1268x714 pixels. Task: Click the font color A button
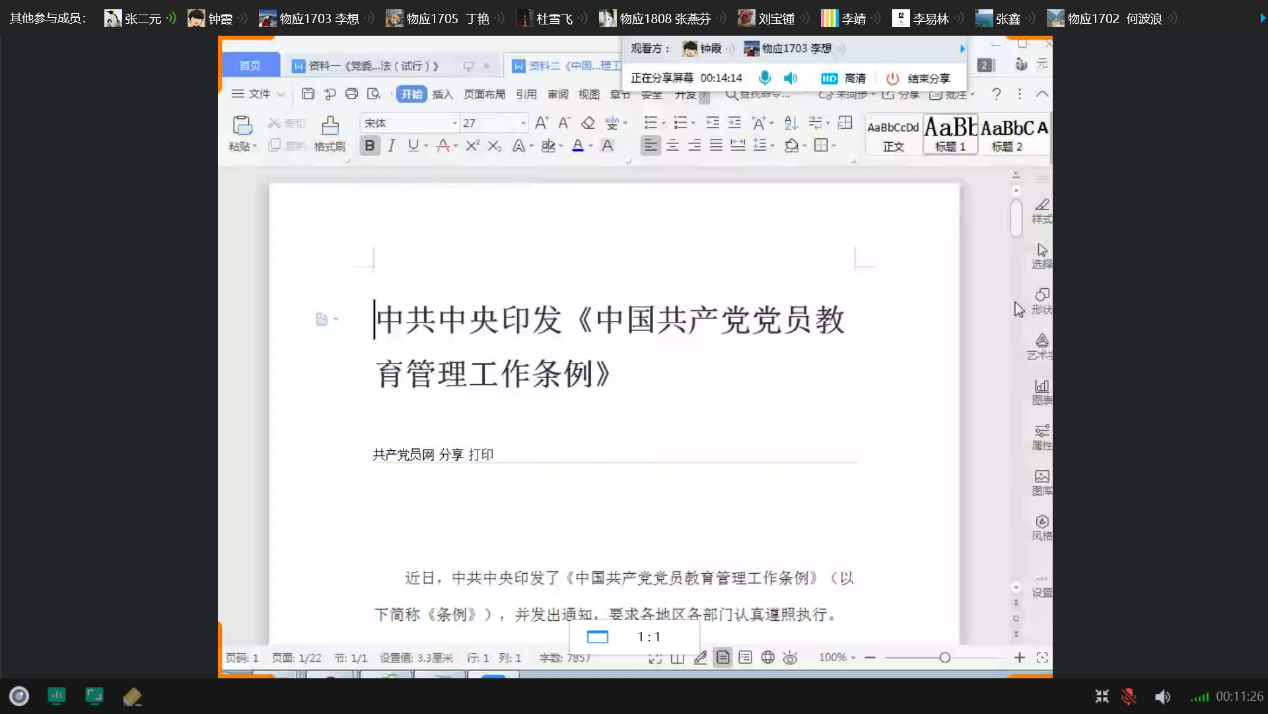coord(577,146)
